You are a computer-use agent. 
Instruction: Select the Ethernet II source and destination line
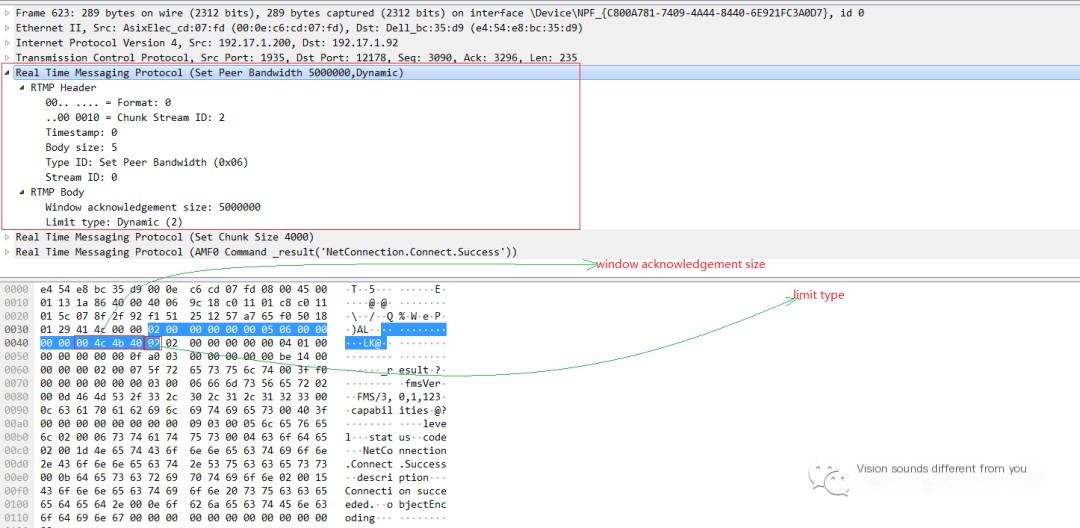click(x=299, y=28)
